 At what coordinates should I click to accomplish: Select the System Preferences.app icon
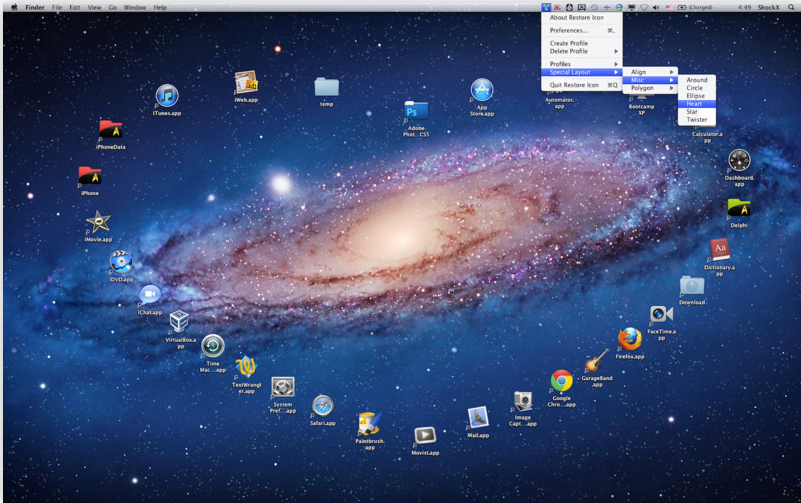coord(282,388)
